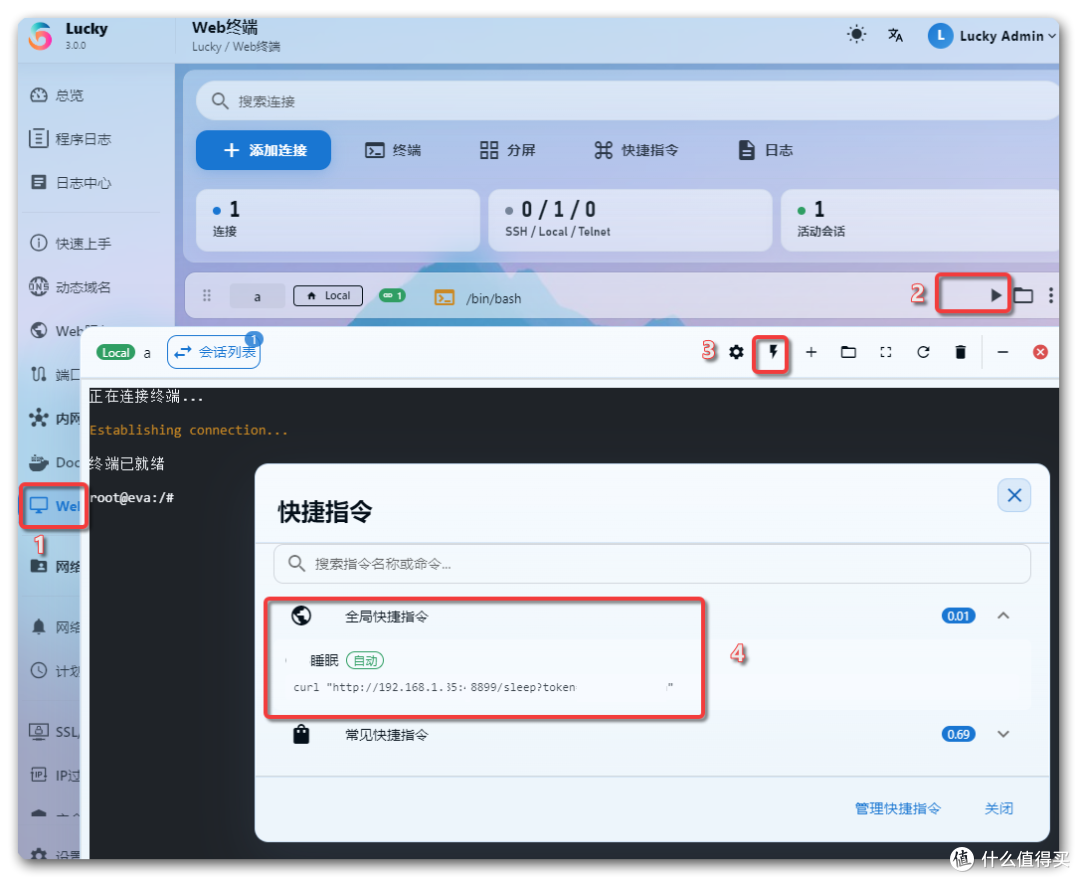This screenshot has height=882, width=1080.
Task: Reconnect using the refresh icon
Action: click(923, 353)
